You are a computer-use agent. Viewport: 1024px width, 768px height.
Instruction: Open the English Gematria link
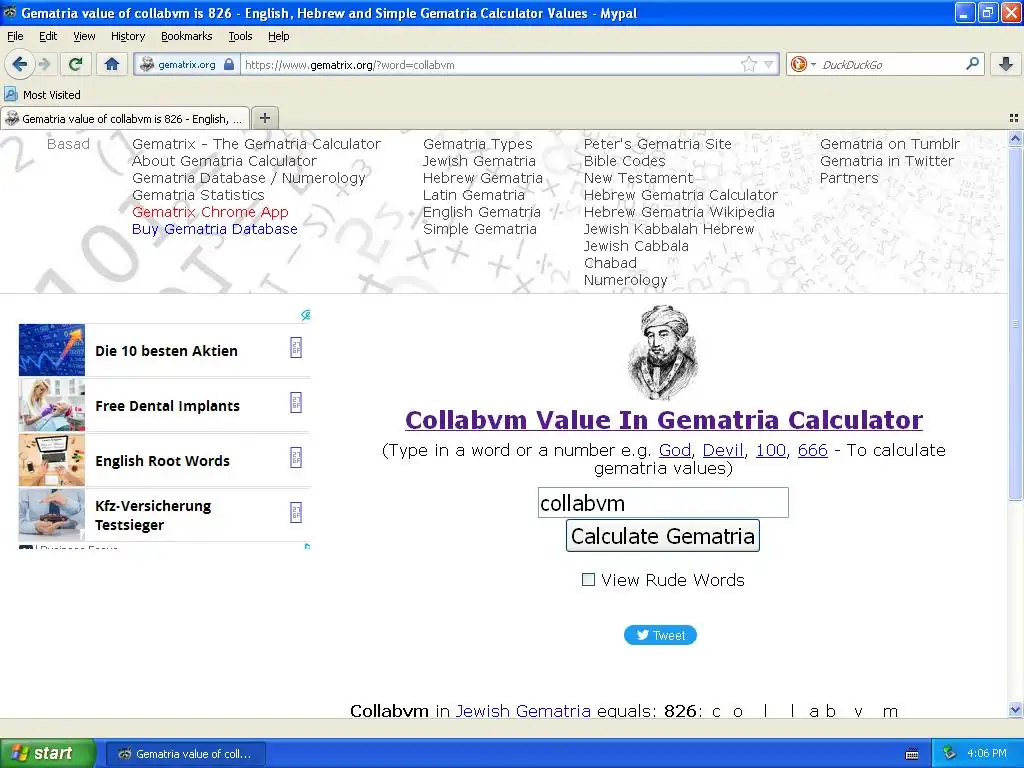click(482, 212)
